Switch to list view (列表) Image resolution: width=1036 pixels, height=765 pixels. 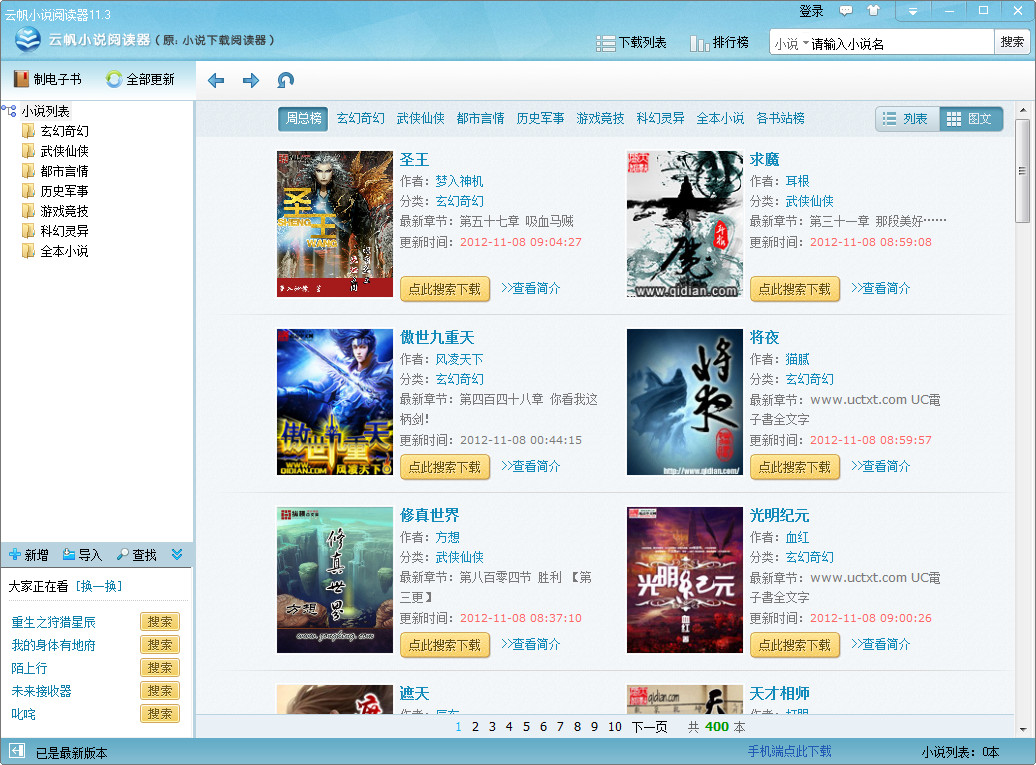tap(907, 119)
